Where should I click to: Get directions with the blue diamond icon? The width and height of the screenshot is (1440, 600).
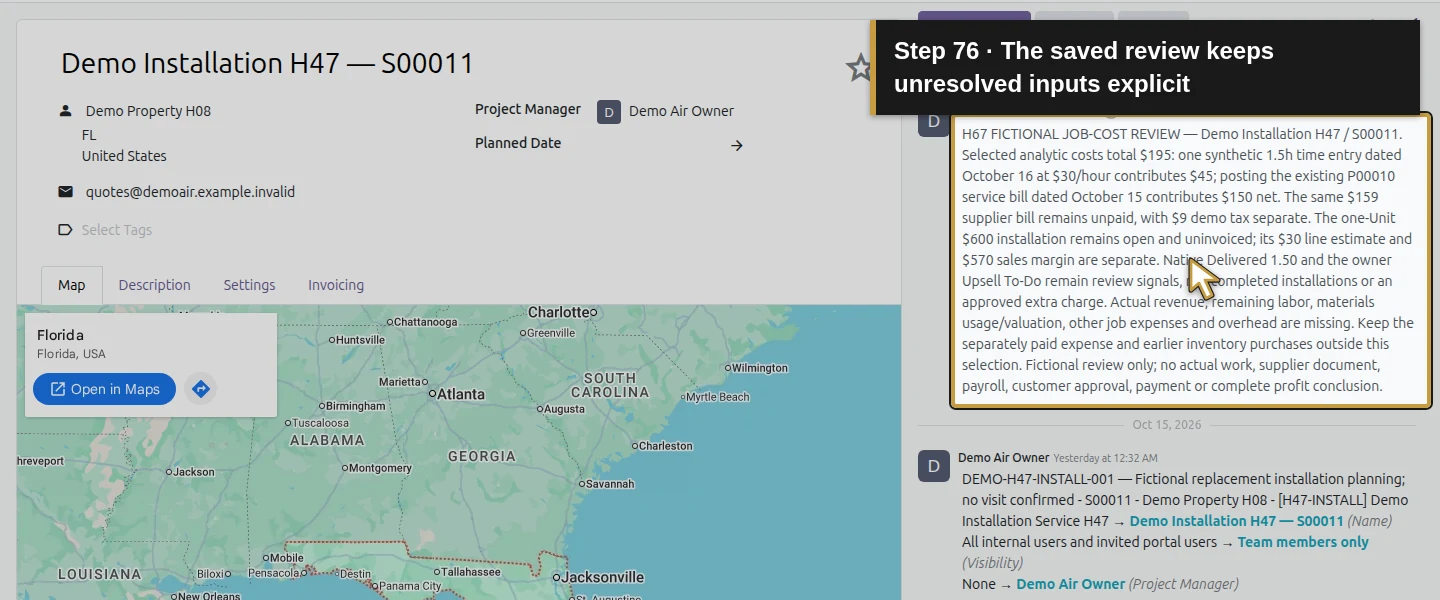201,389
